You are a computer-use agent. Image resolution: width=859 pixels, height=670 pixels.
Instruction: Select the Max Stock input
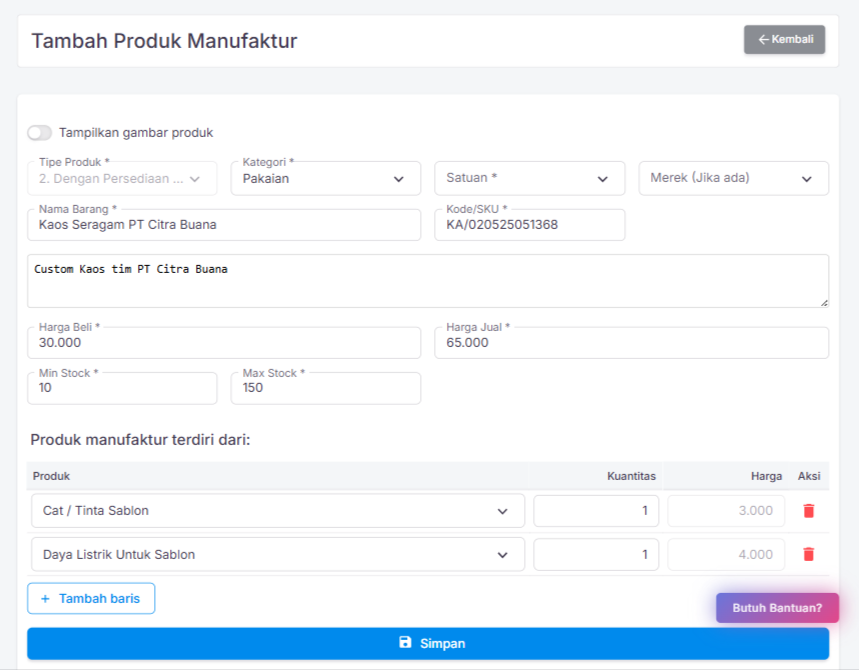tap(325, 388)
